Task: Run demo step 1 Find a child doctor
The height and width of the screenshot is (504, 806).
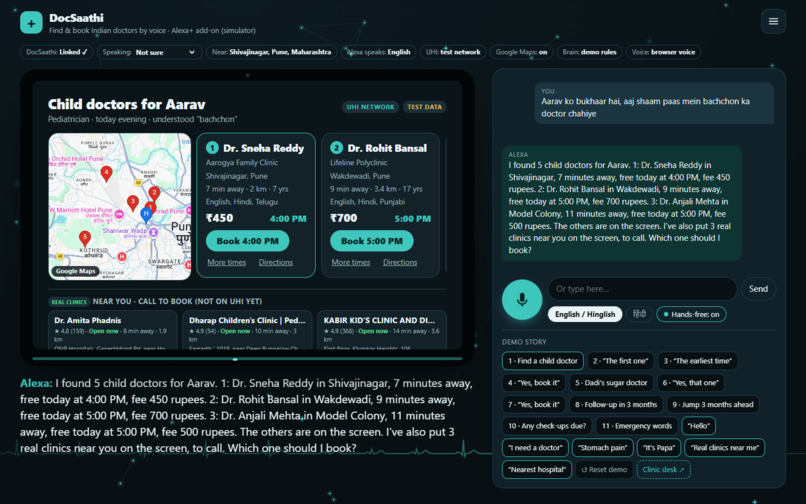Action: (x=543, y=361)
